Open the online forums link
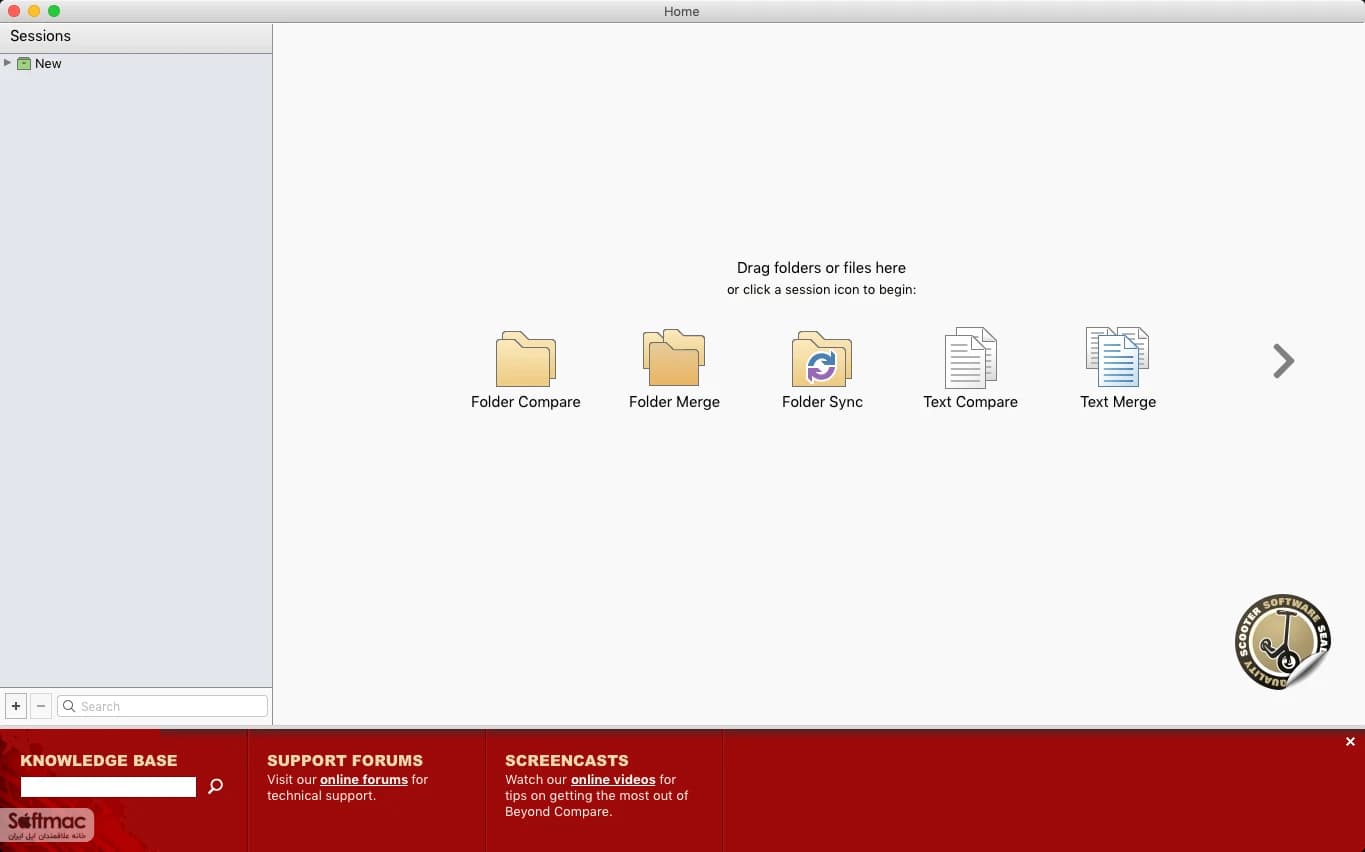Viewport: 1365px width, 852px height. (x=364, y=779)
